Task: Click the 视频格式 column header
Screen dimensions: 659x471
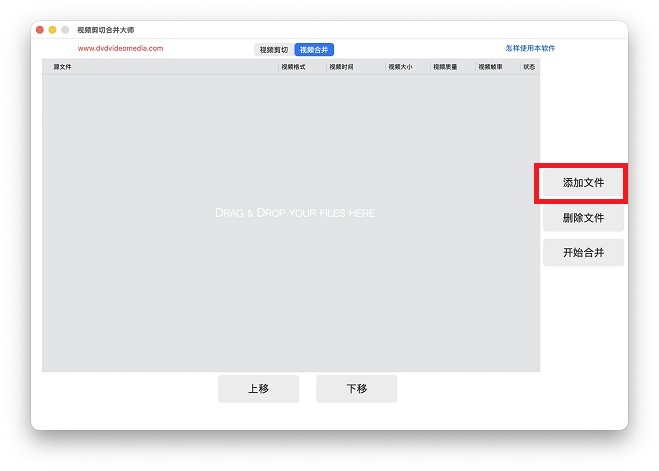Action: coord(293,67)
